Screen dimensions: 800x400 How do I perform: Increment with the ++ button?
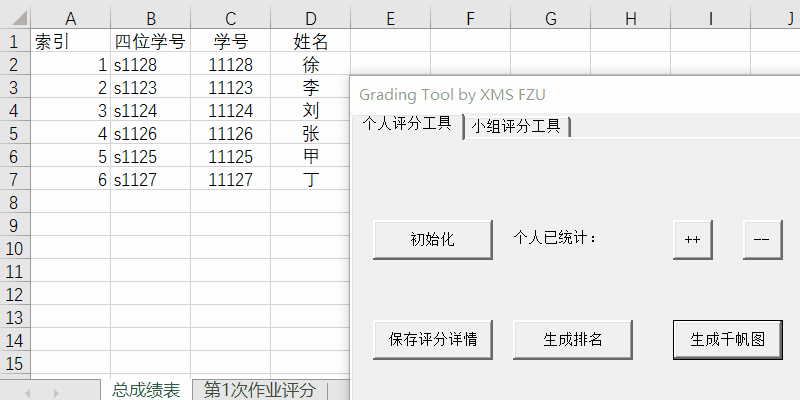[x=692, y=239]
